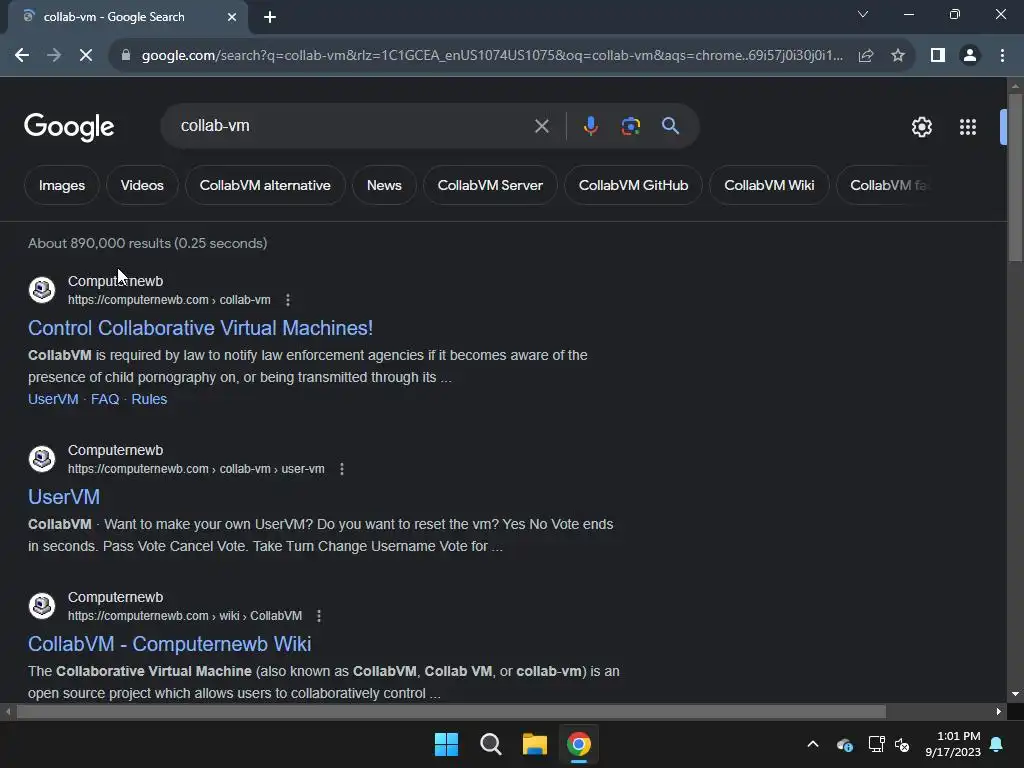
Task: Click the address bar URL
Action: point(492,56)
